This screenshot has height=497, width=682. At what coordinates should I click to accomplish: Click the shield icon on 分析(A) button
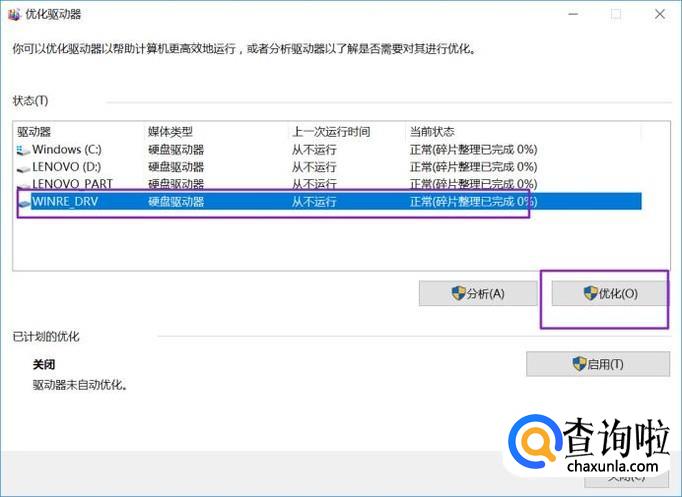pyautogui.click(x=460, y=294)
